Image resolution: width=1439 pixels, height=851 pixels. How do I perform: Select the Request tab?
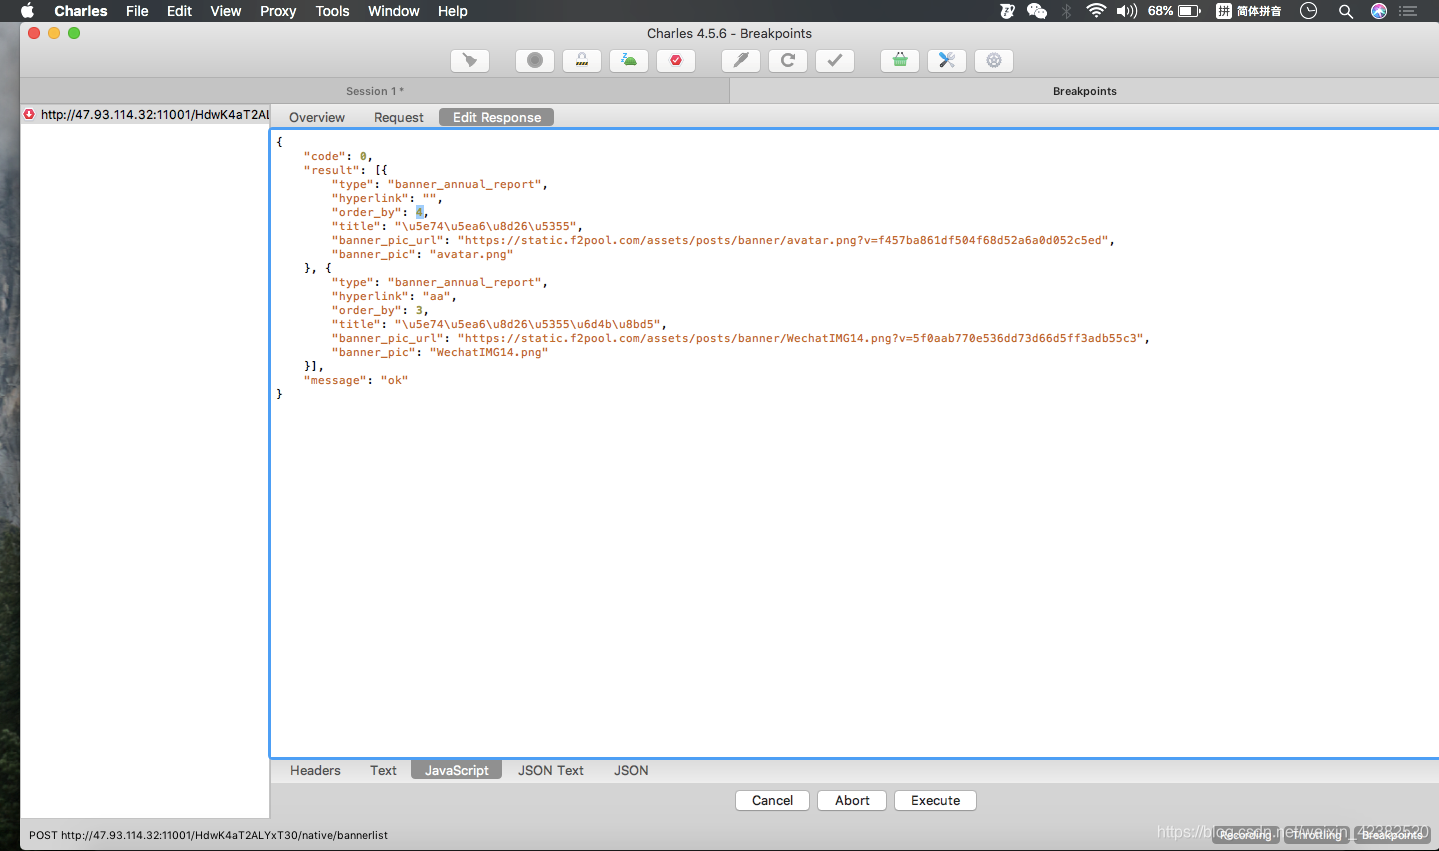399,117
